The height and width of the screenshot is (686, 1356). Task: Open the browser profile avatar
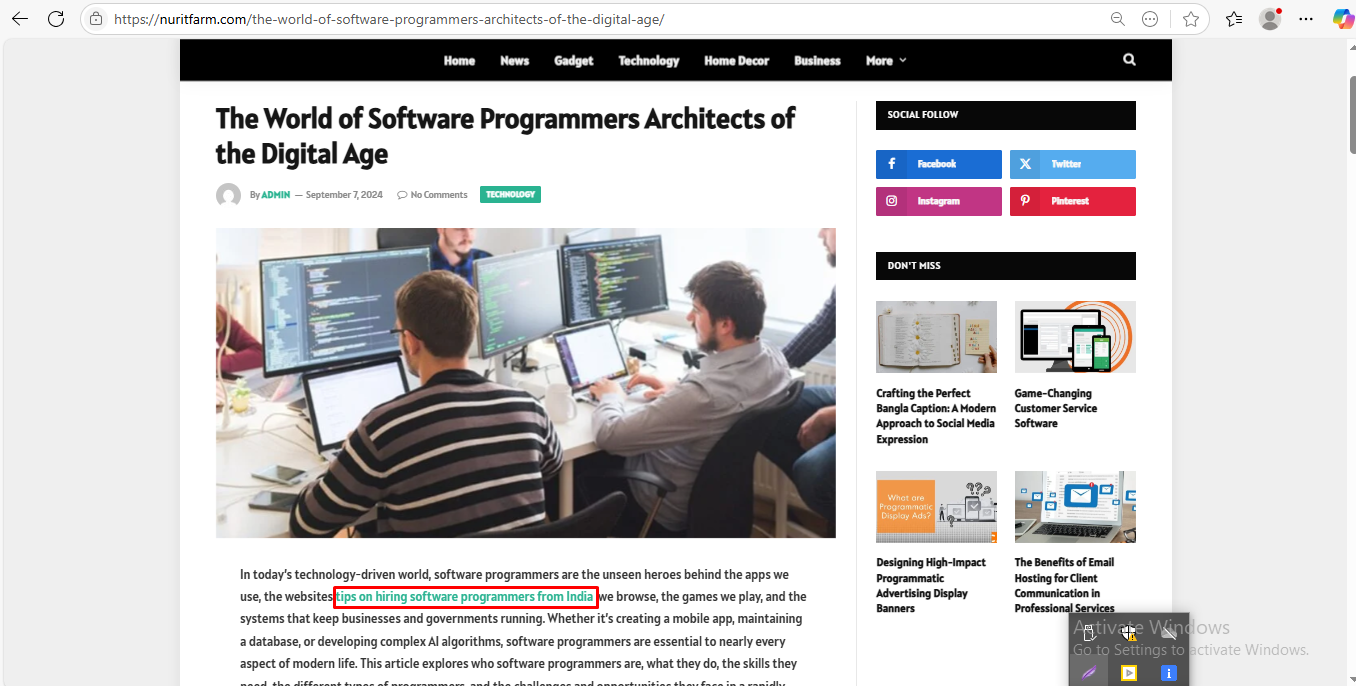point(1270,19)
